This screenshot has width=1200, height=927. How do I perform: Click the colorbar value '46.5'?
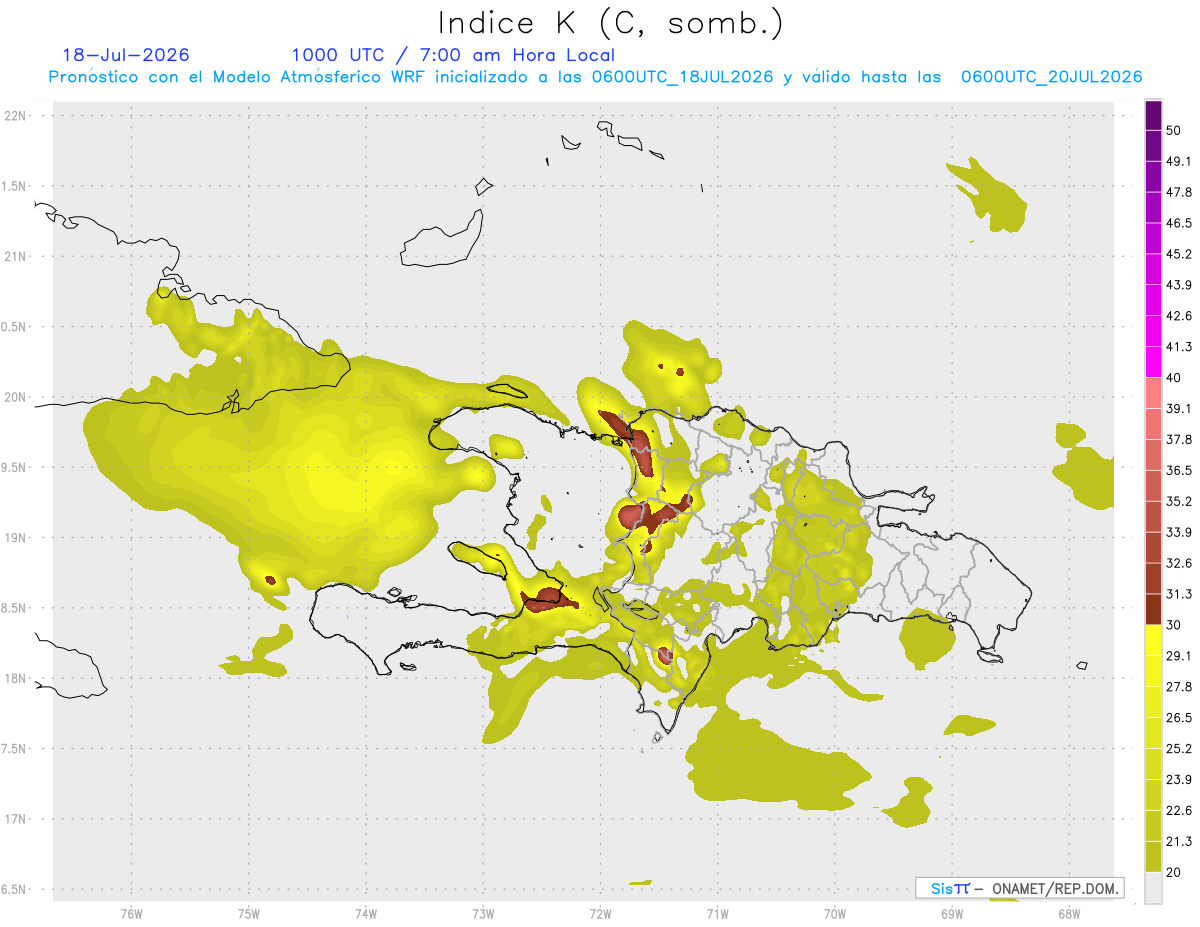(x=1179, y=223)
